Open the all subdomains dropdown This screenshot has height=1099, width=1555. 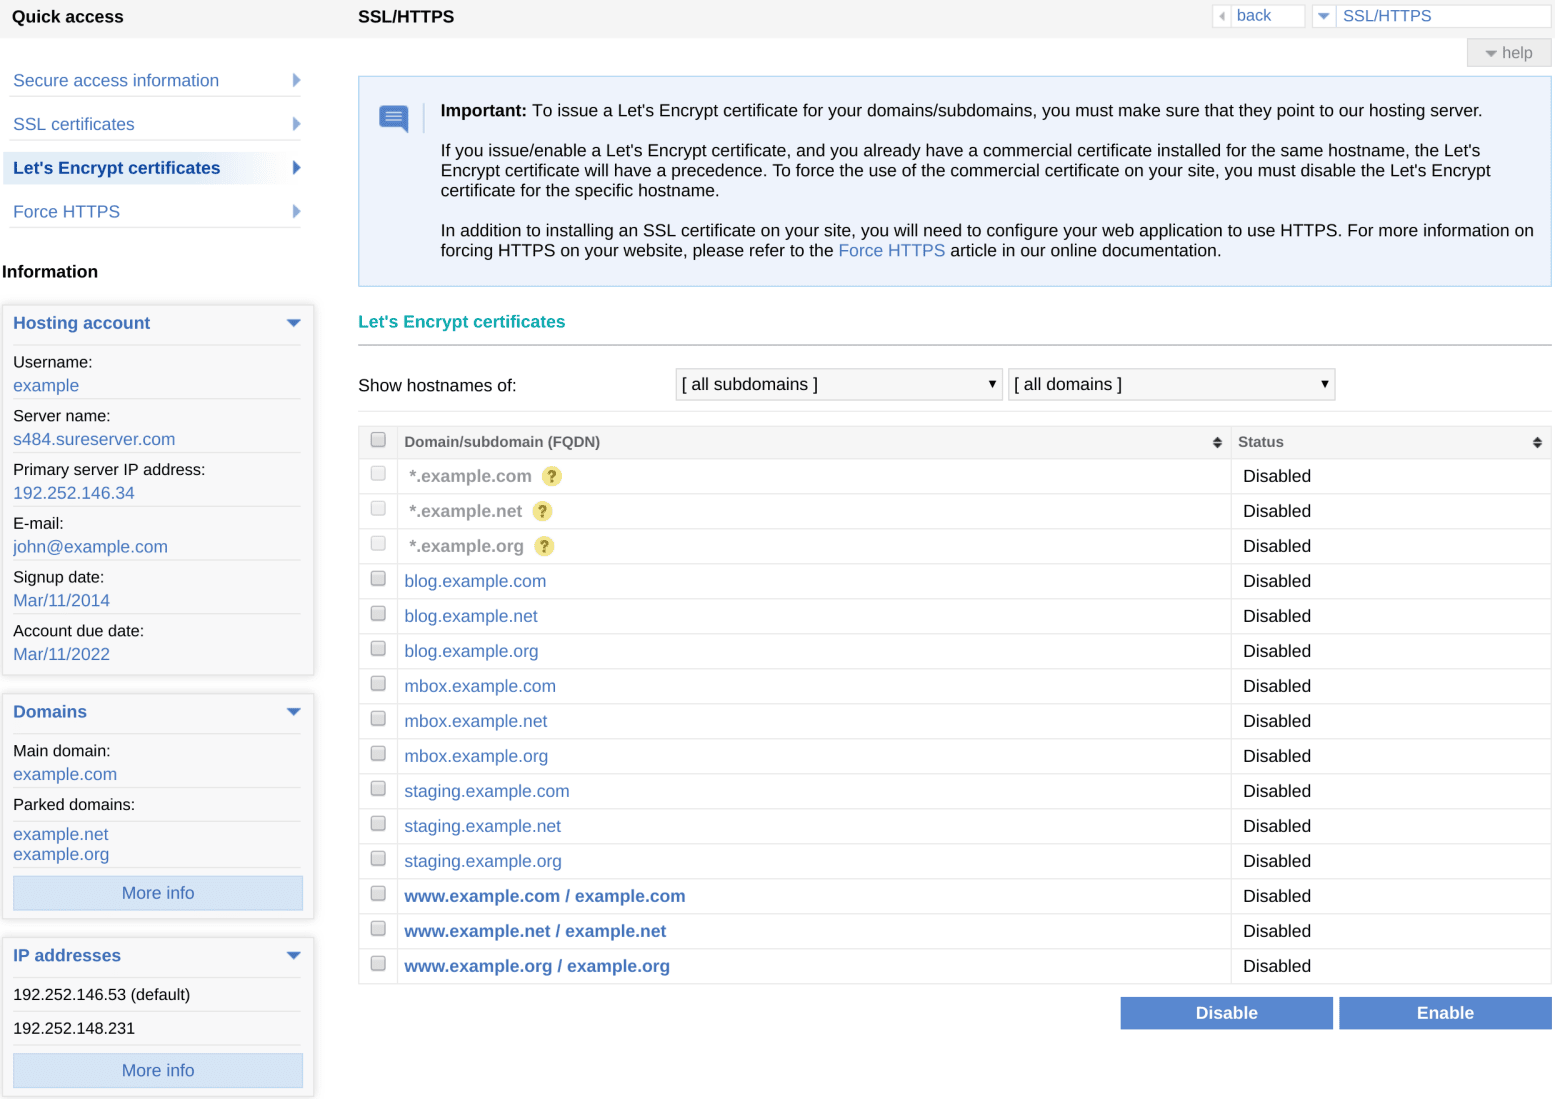point(838,385)
